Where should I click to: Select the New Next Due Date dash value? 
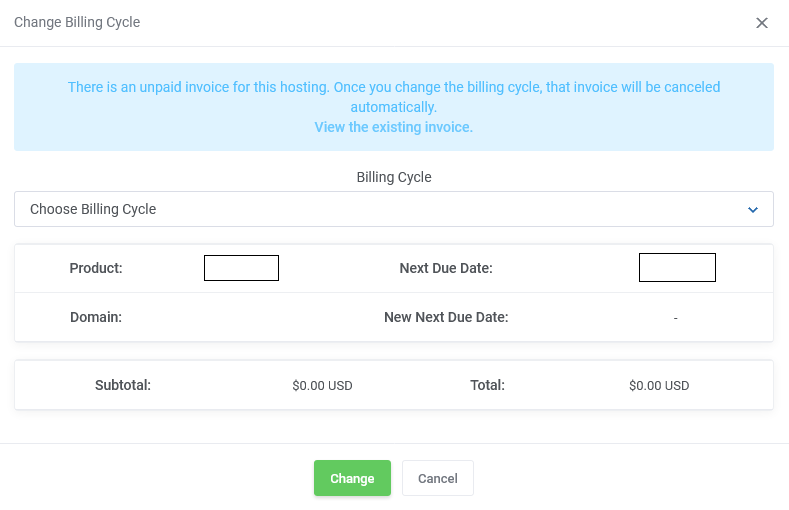click(675, 318)
